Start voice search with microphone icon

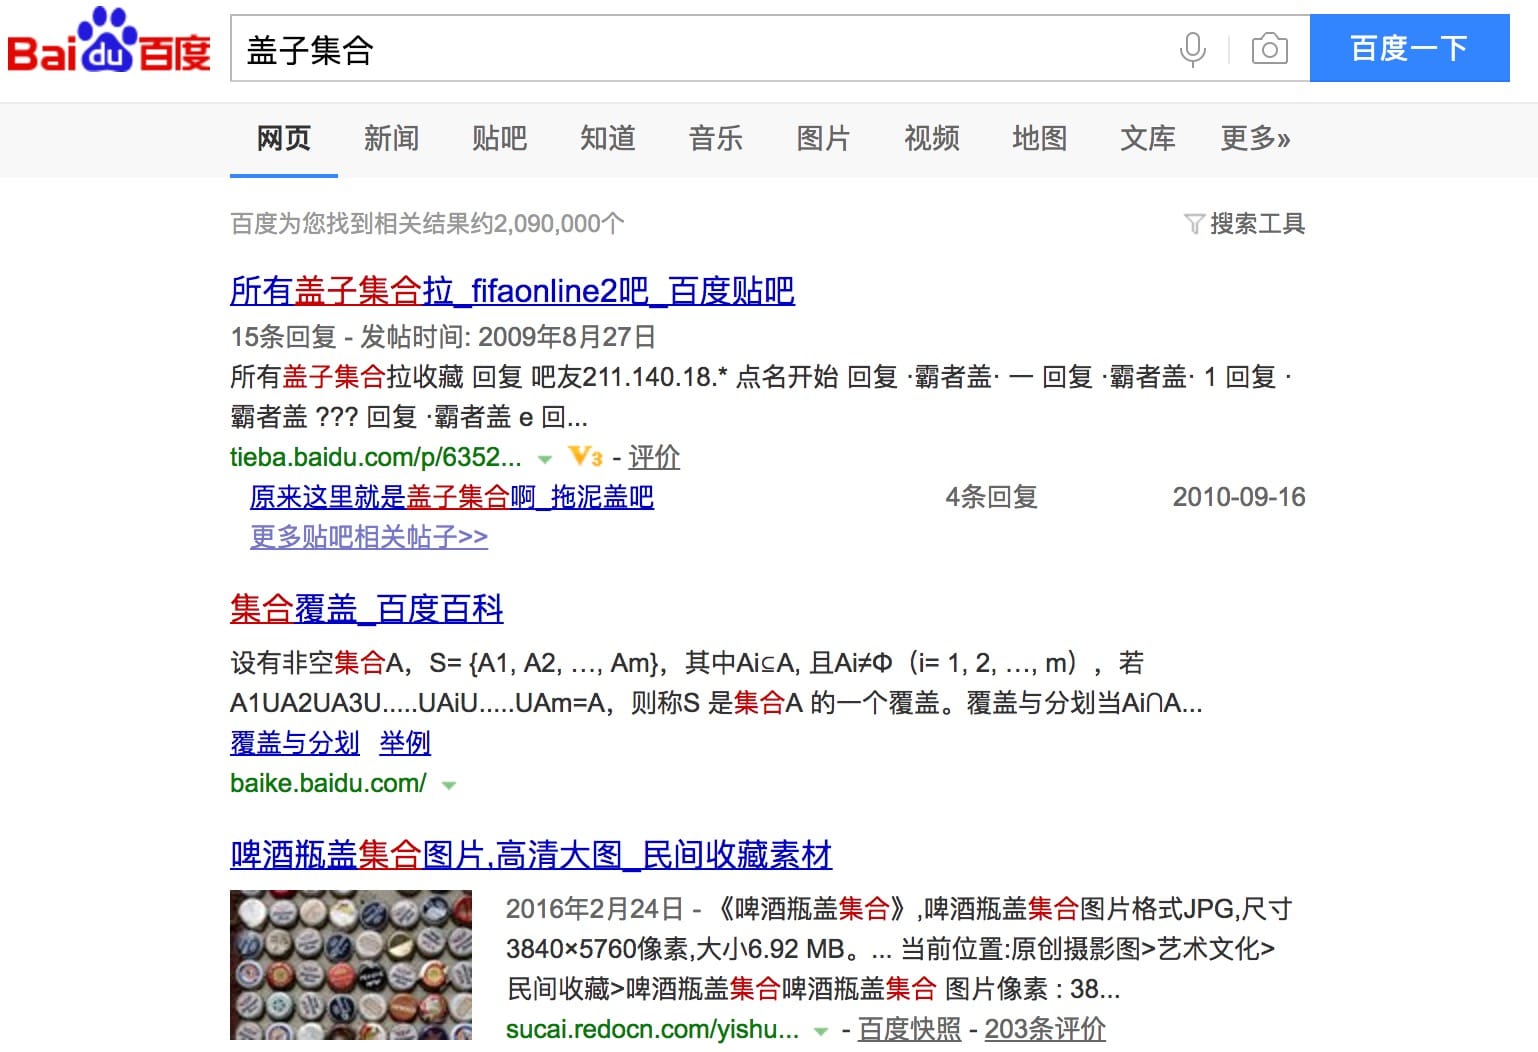[1192, 49]
